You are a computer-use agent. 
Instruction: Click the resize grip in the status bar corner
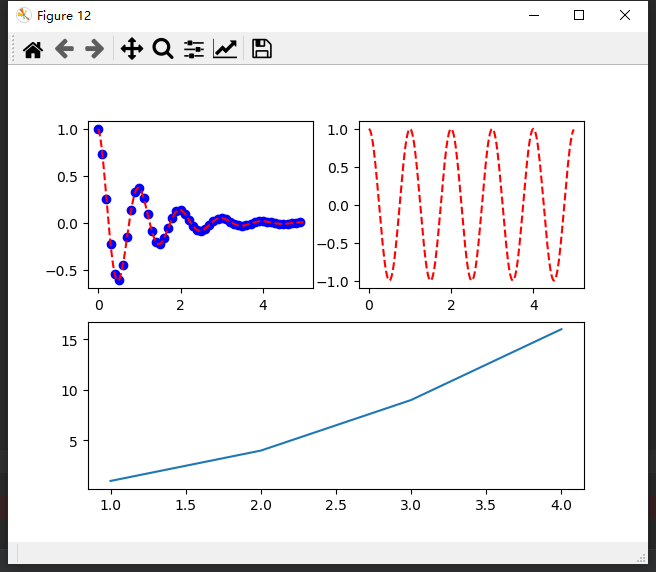point(641,557)
